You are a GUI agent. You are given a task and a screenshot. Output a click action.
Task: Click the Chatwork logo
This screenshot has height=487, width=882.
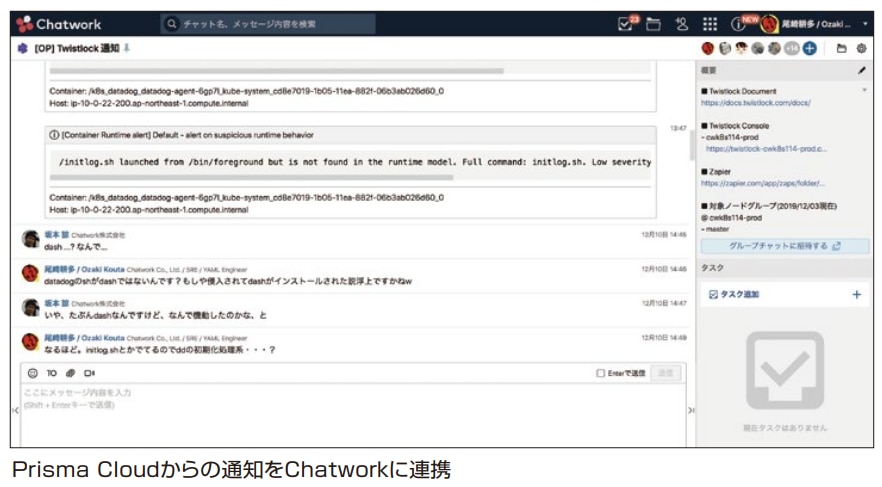[58, 24]
